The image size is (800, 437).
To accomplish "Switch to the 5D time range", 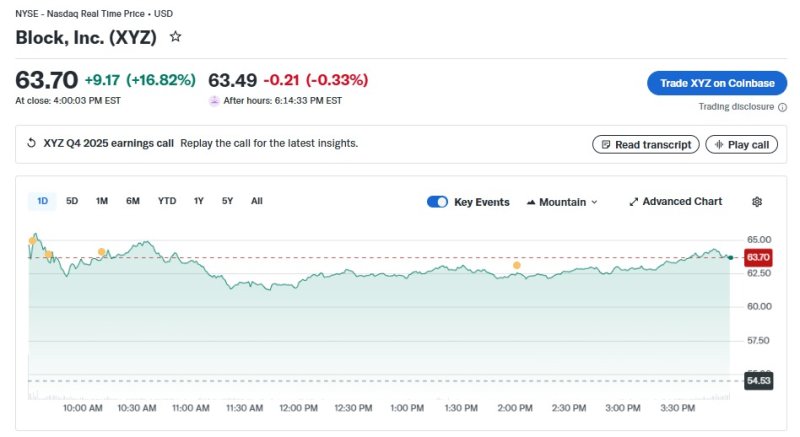I will coord(72,201).
